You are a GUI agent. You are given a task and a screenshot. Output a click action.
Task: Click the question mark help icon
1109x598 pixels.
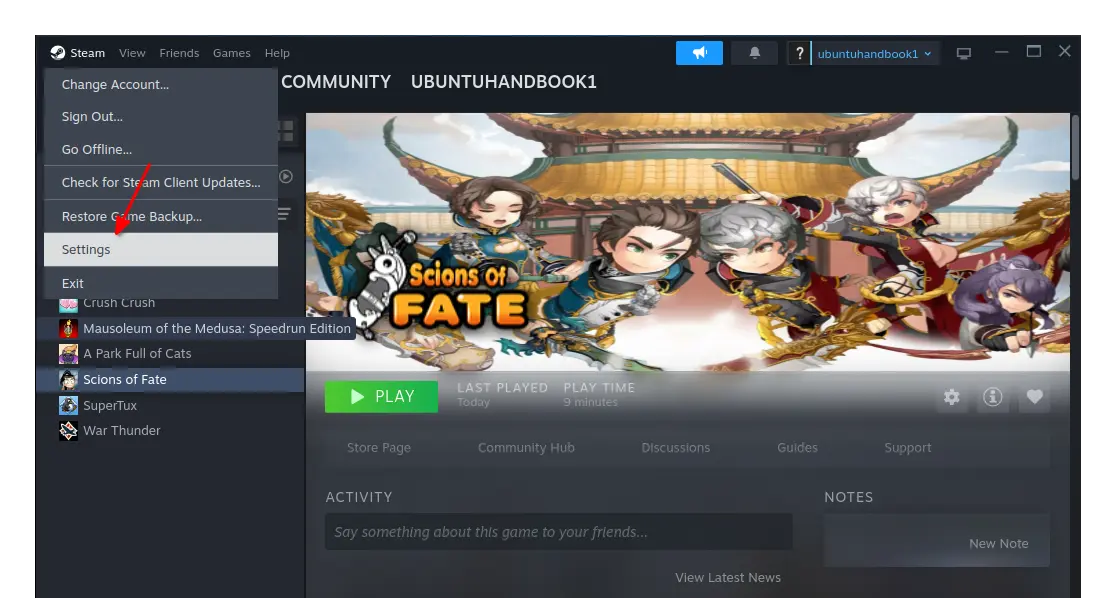pyautogui.click(x=799, y=53)
